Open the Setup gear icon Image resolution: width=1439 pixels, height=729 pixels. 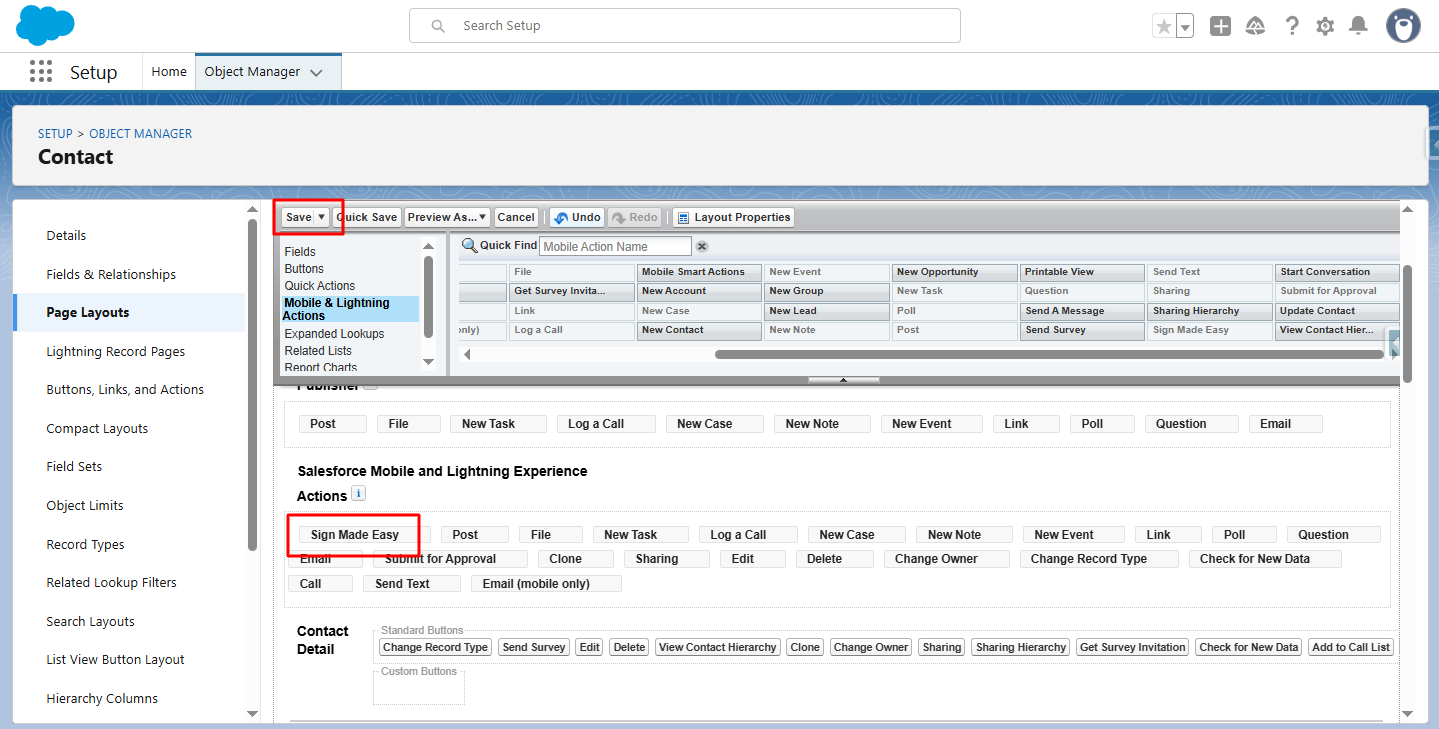(x=1325, y=26)
